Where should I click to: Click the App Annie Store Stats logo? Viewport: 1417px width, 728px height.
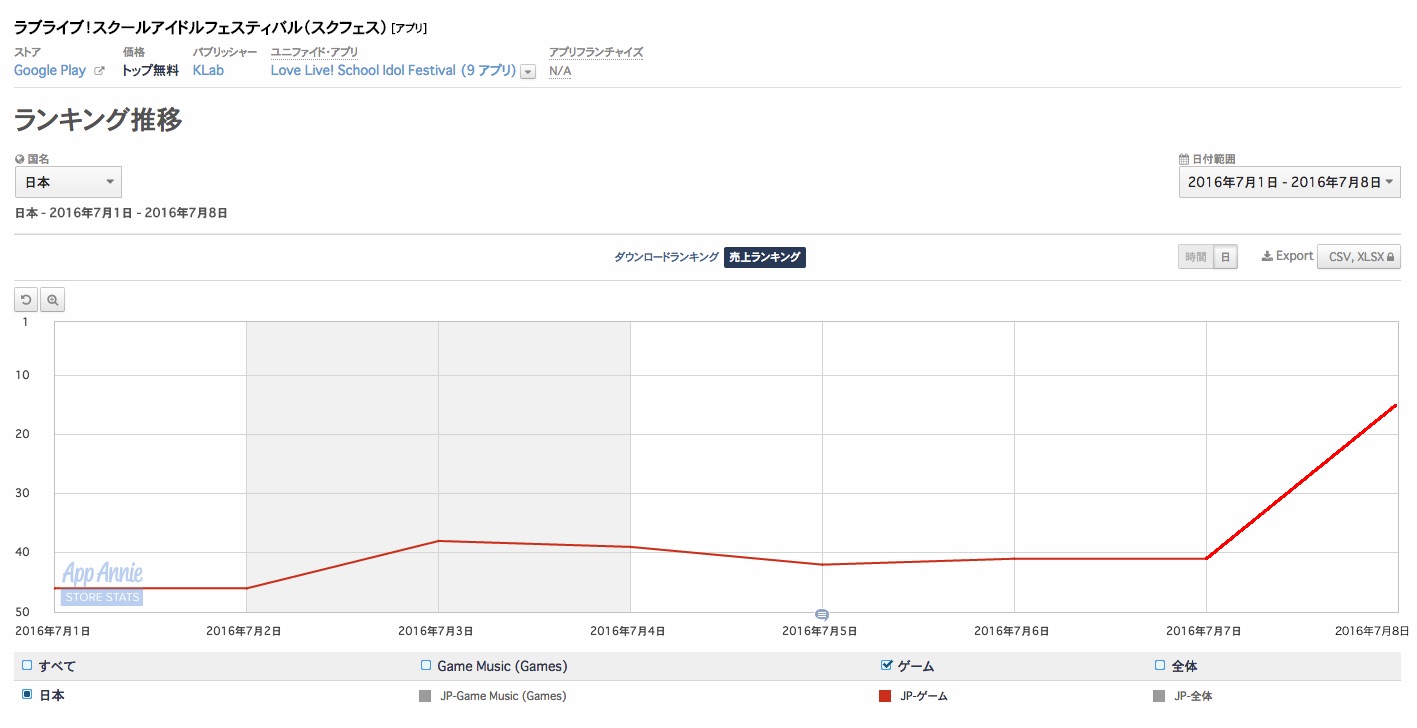(102, 584)
